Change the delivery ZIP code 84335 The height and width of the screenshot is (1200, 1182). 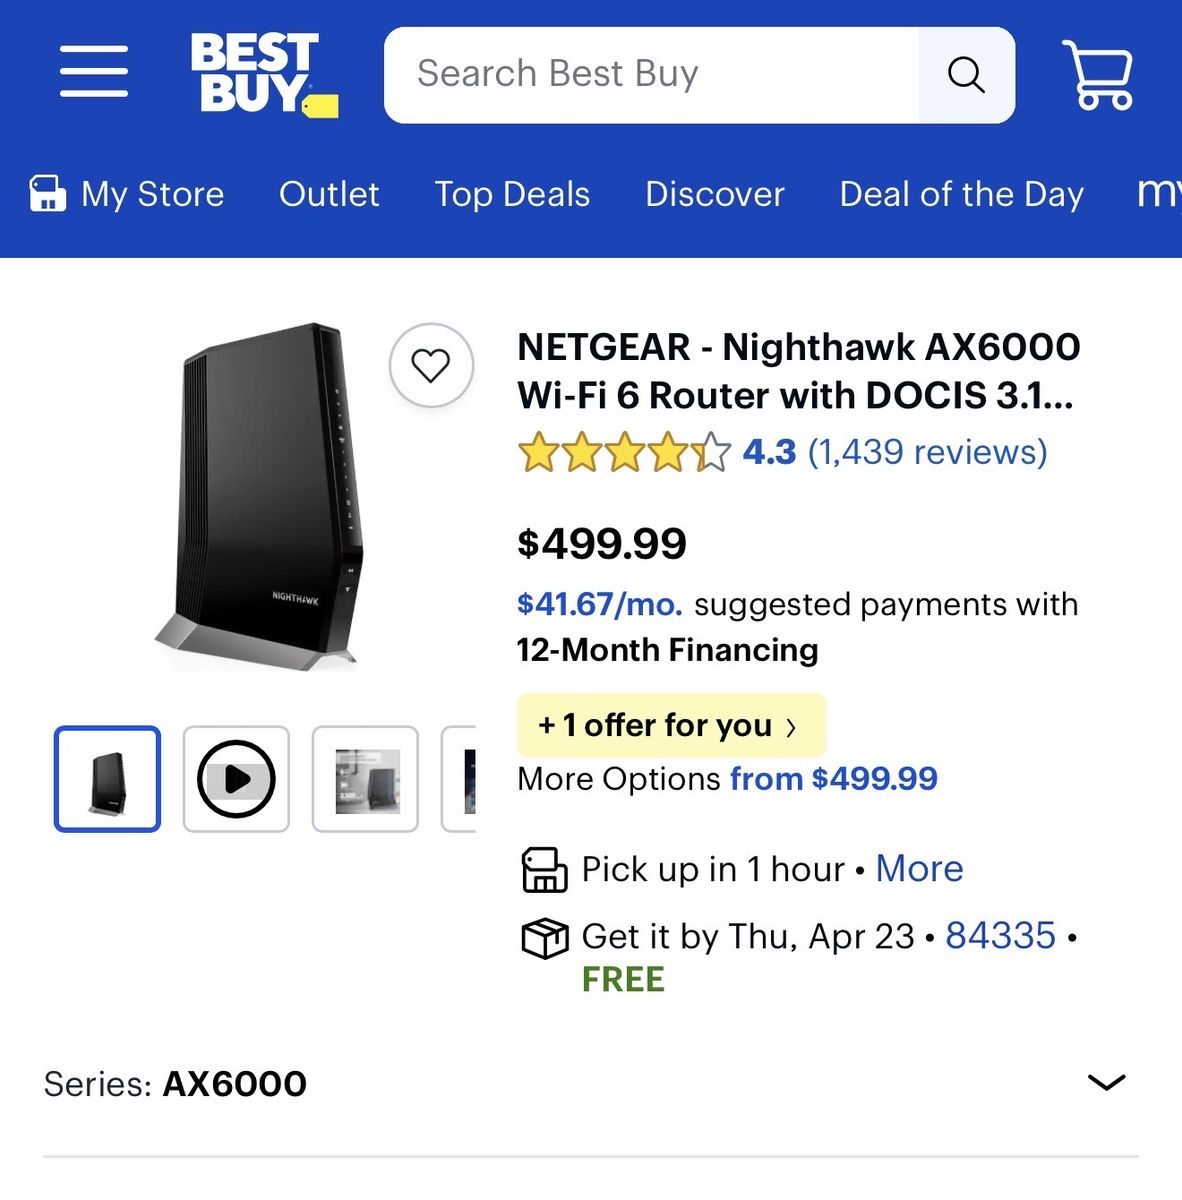coord(999,937)
